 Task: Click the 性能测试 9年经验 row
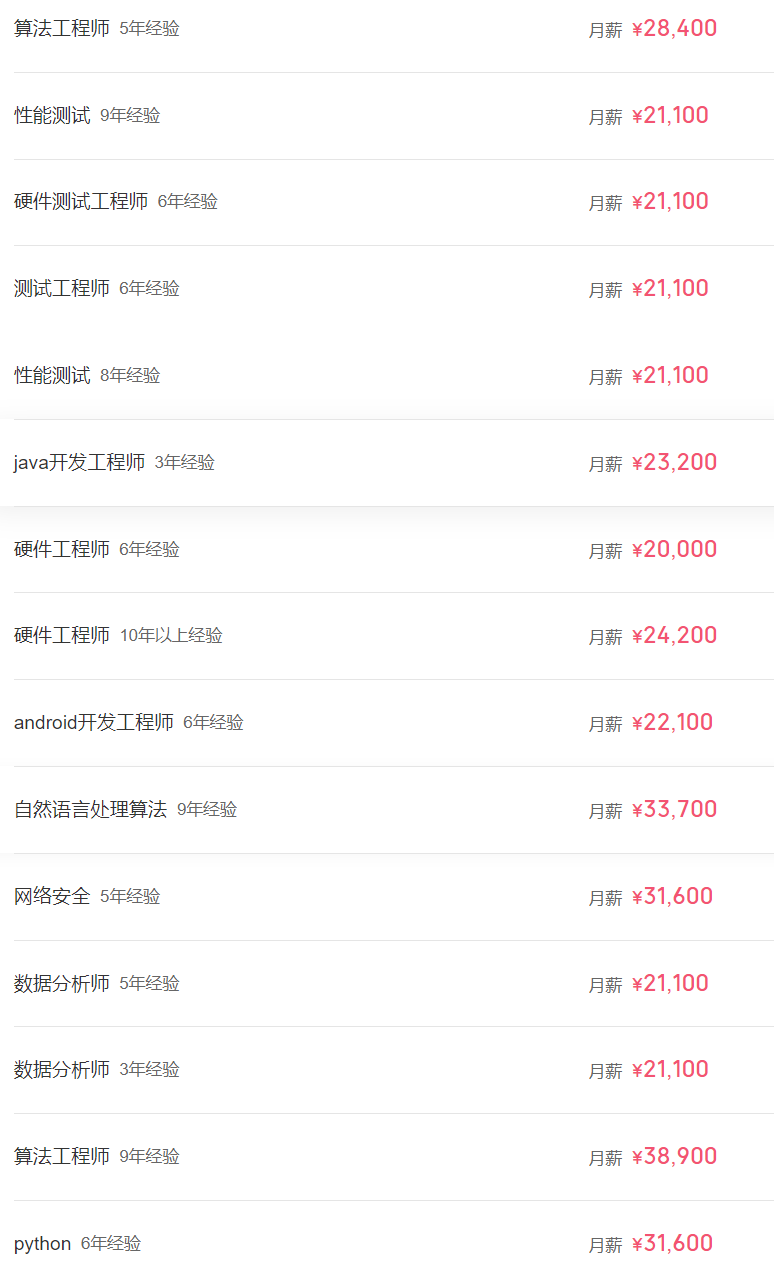[x=52, y=116]
